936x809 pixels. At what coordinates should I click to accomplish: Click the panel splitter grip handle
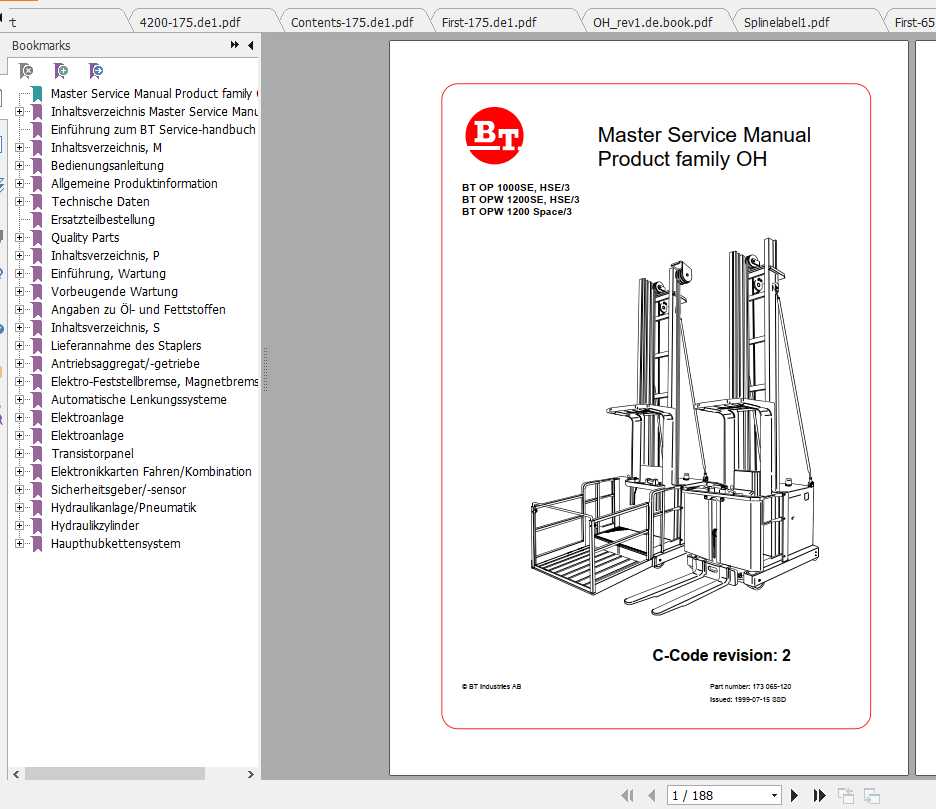pyautogui.click(x=266, y=368)
